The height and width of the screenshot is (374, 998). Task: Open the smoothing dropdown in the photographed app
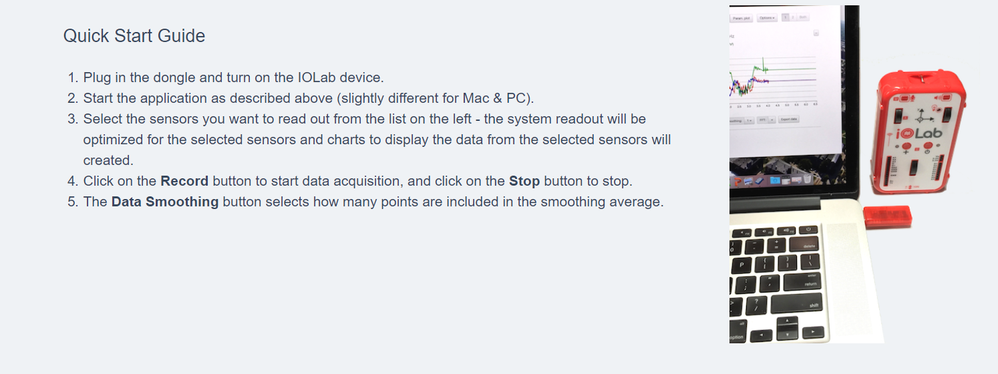click(749, 120)
